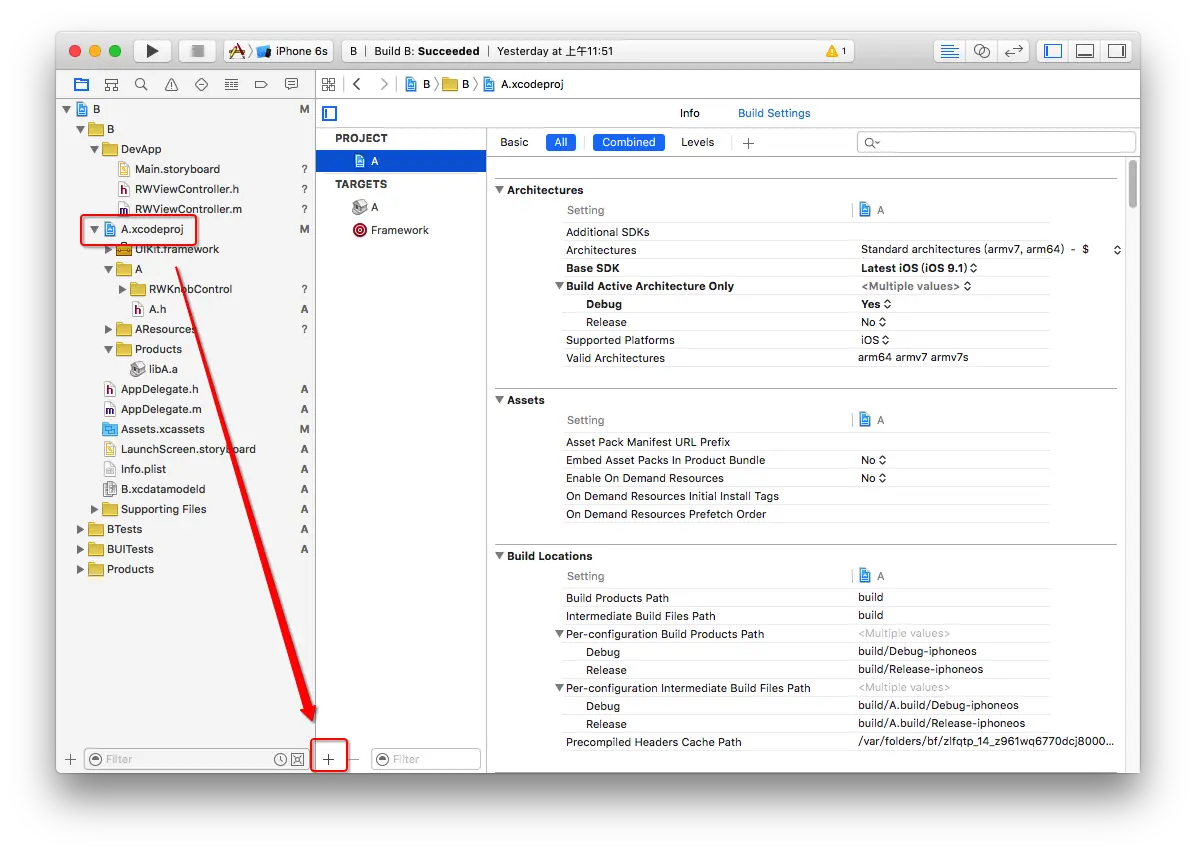
Task: Collapse the Assets section
Action: click(x=500, y=400)
